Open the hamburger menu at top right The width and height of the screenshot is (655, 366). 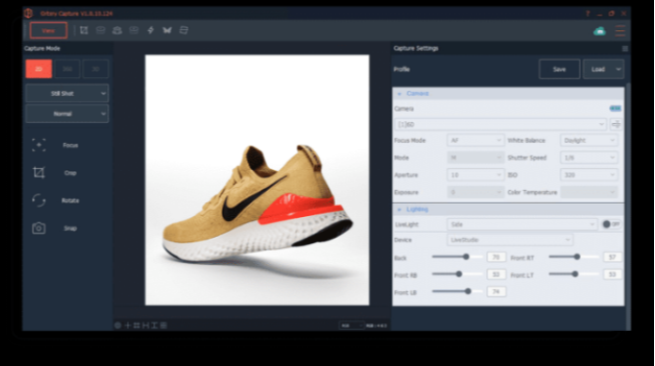pos(620,30)
